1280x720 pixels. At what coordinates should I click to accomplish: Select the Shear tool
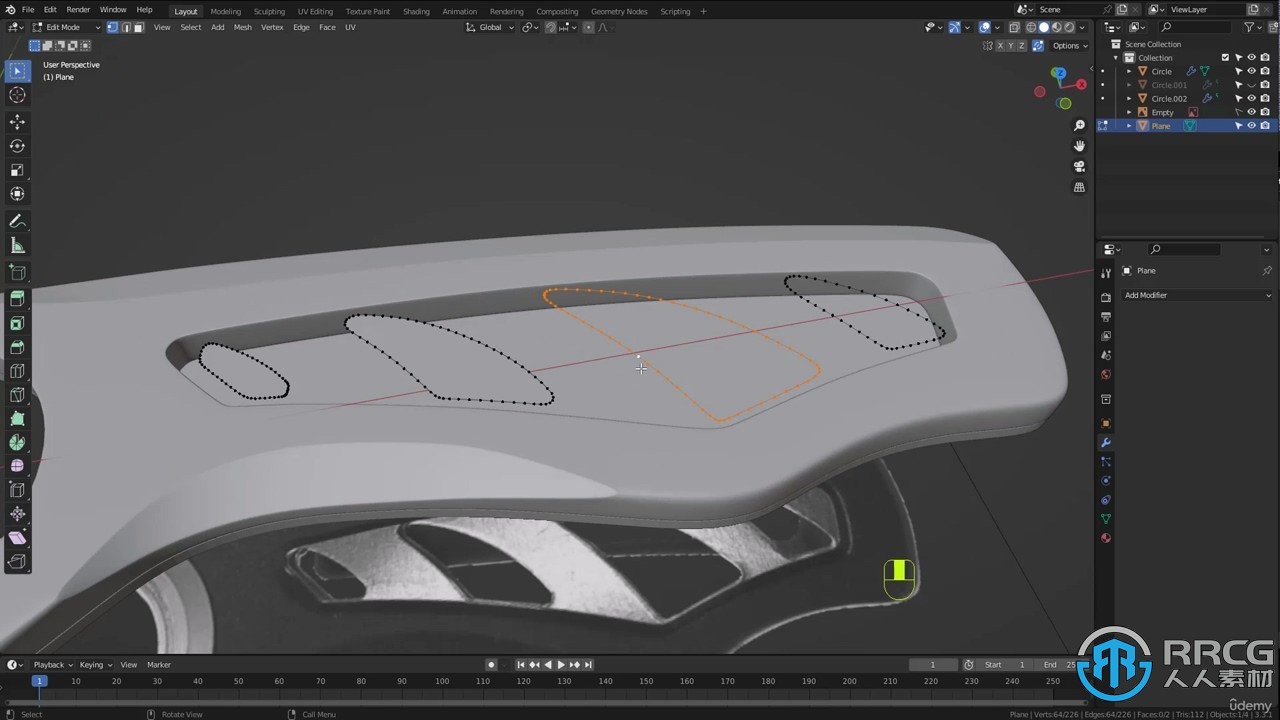tap(17, 538)
